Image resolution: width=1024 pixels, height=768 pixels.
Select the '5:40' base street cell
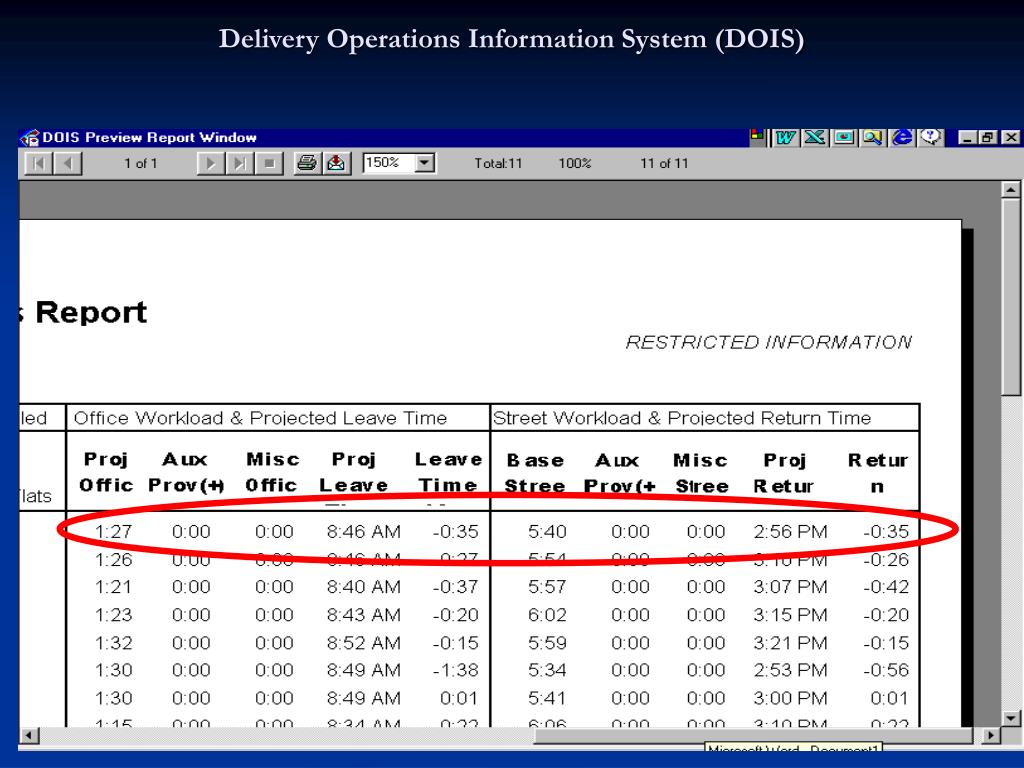point(547,532)
